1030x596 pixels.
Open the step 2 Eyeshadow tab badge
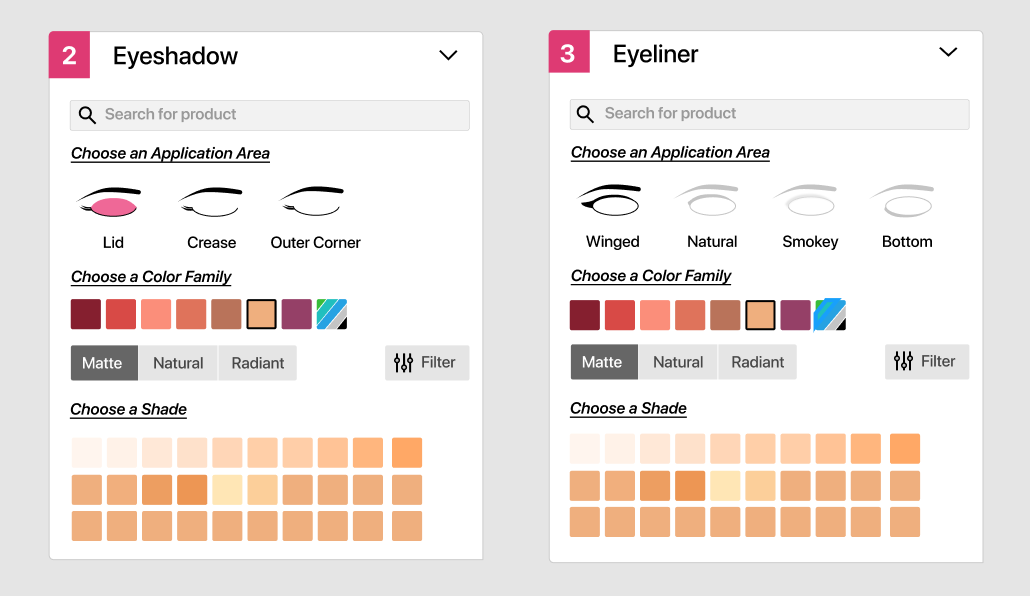coord(69,55)
